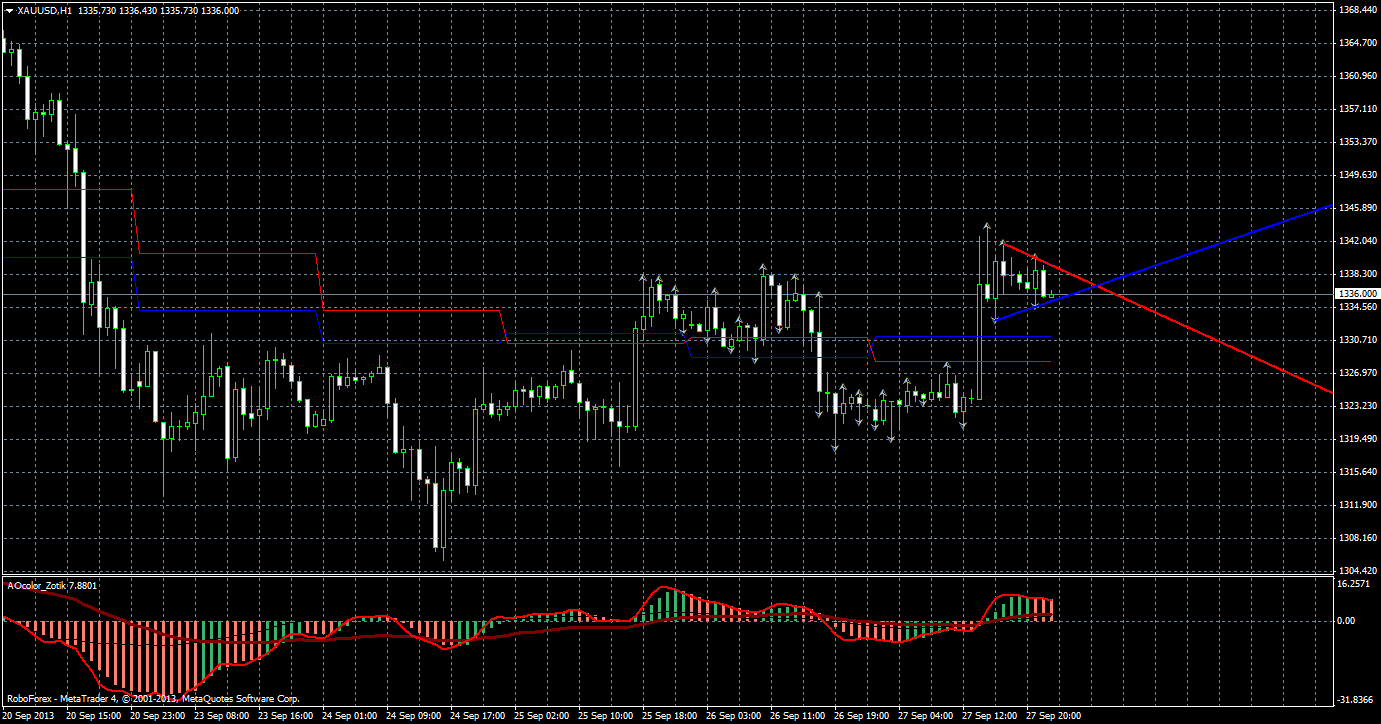
Task: Click price level 1345.890 on the scale
Action: tap(1356, 208)
